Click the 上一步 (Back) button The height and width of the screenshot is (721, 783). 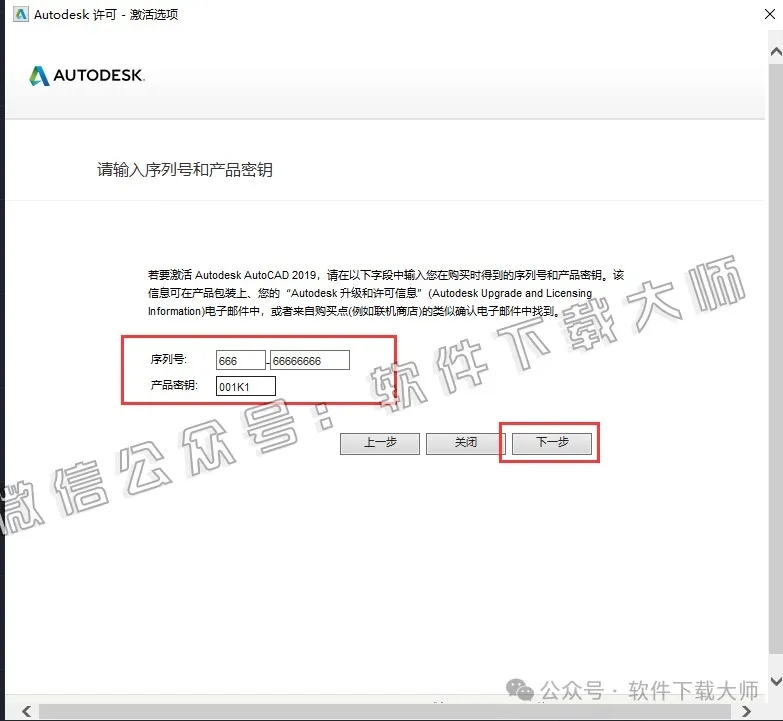[380, 443]
